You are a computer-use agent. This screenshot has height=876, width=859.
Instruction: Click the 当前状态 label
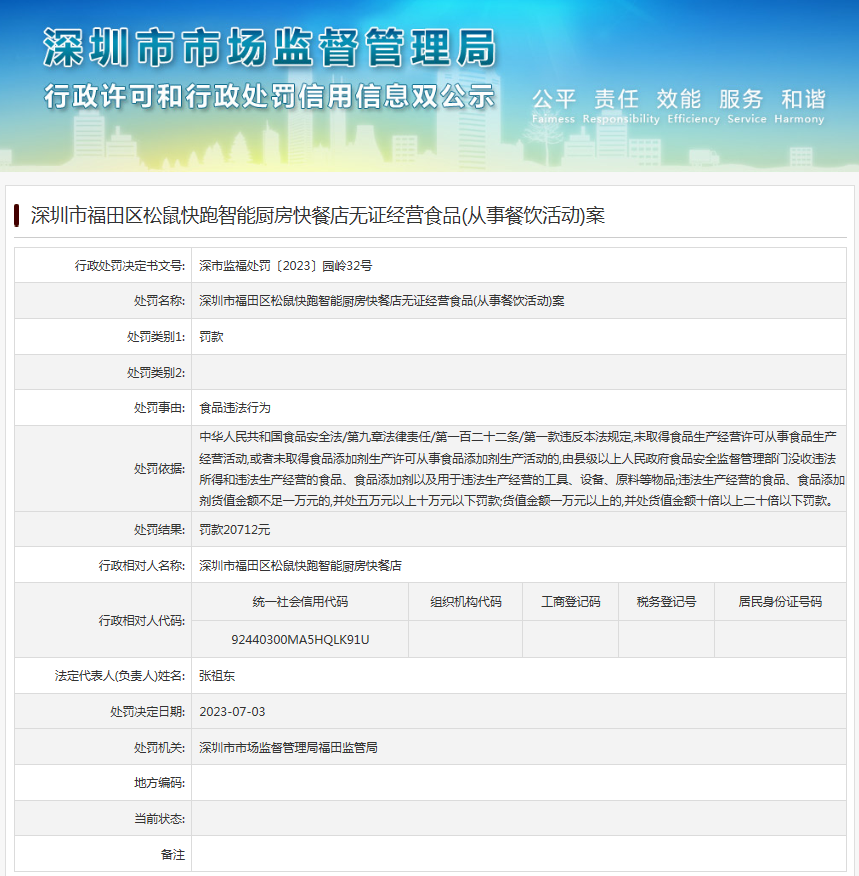159,819
